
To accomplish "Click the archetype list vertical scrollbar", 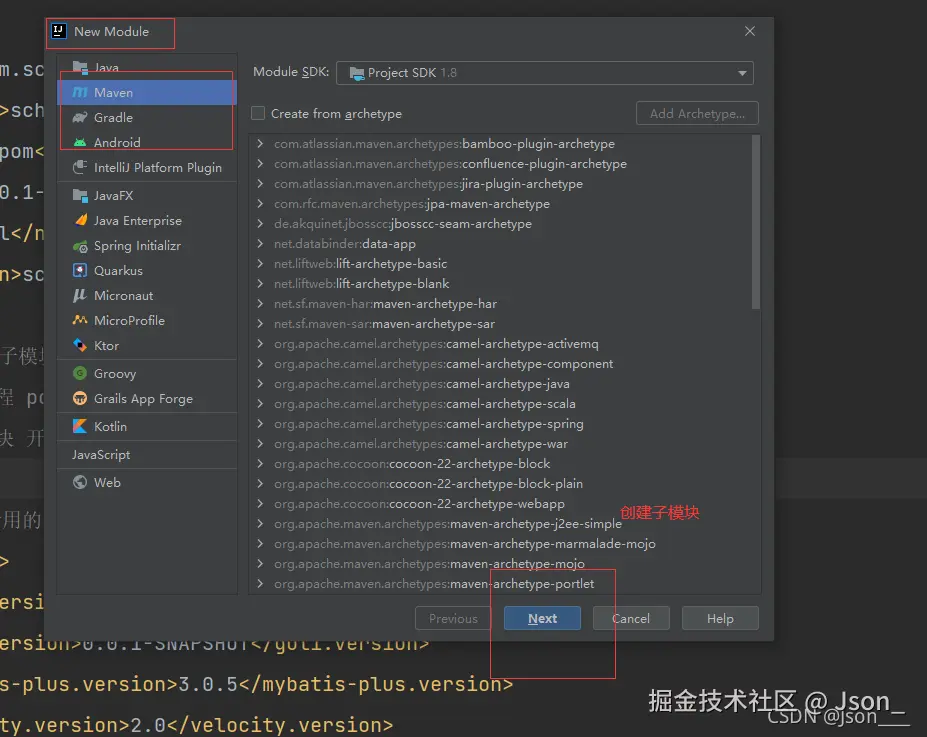I will tap(756, 222).
